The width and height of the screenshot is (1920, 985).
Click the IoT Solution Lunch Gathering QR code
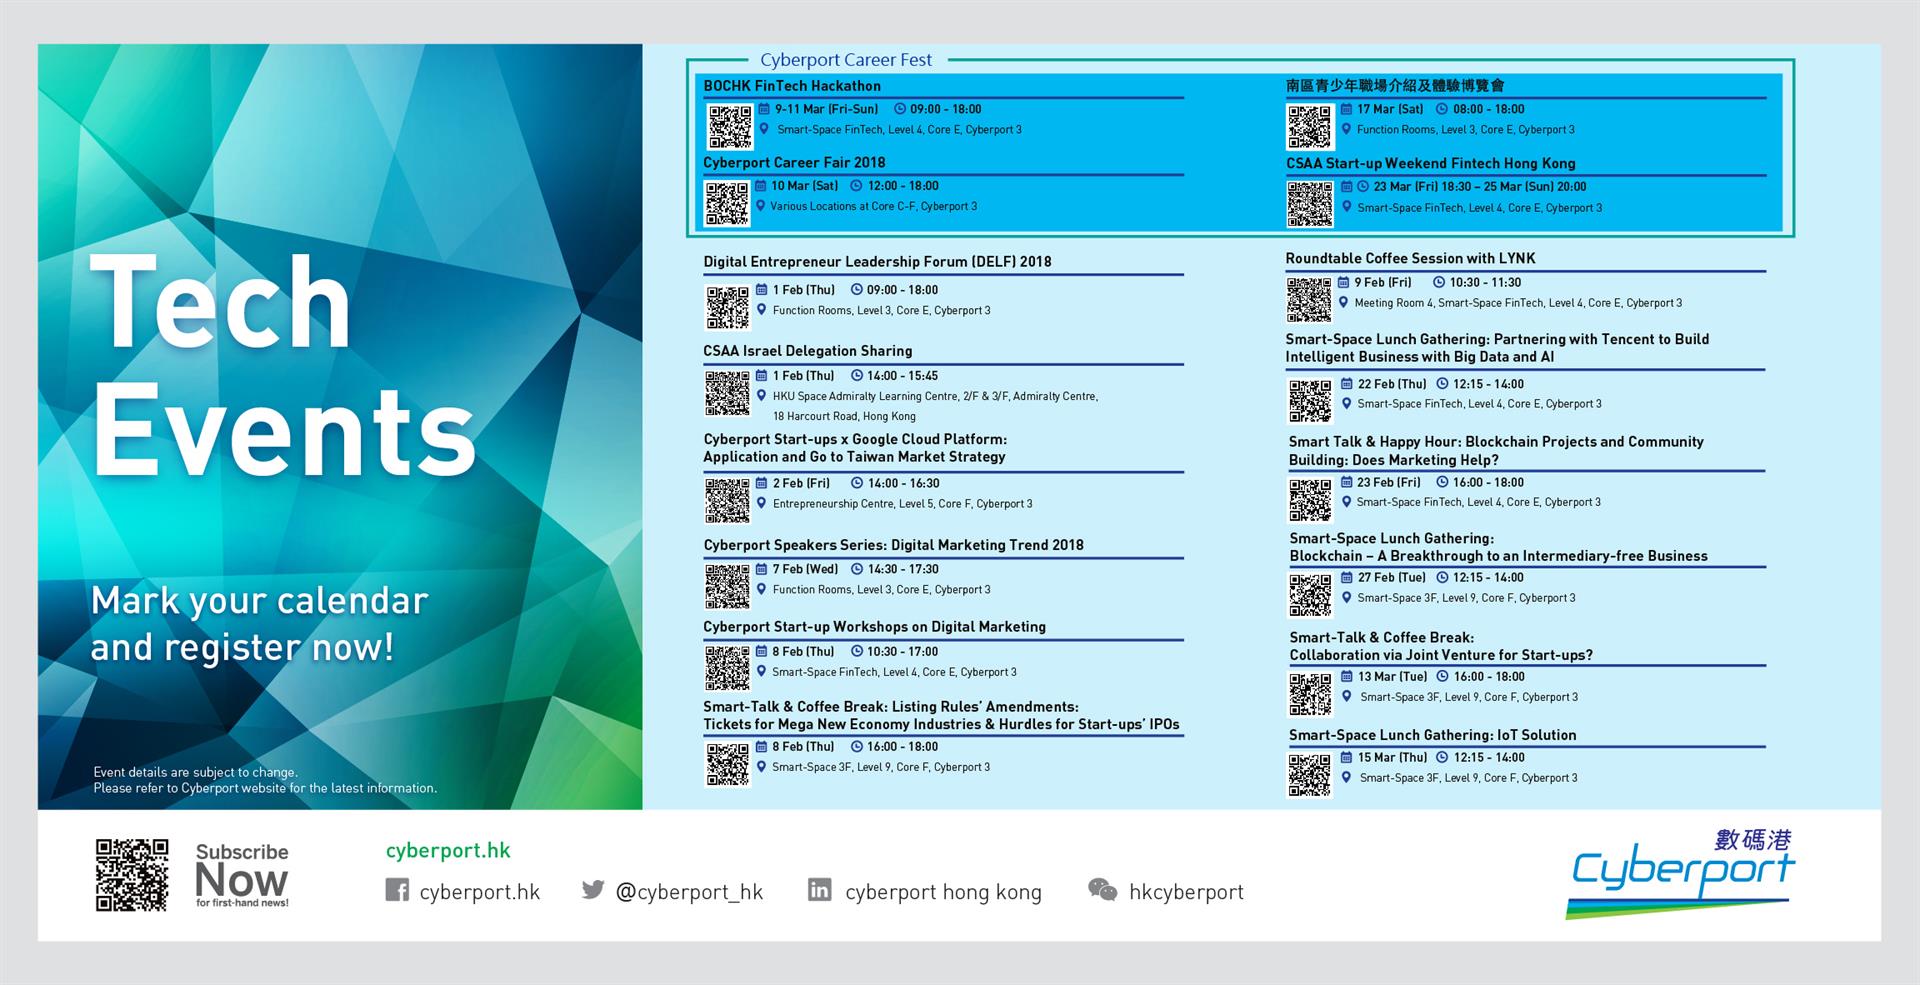1309,775
